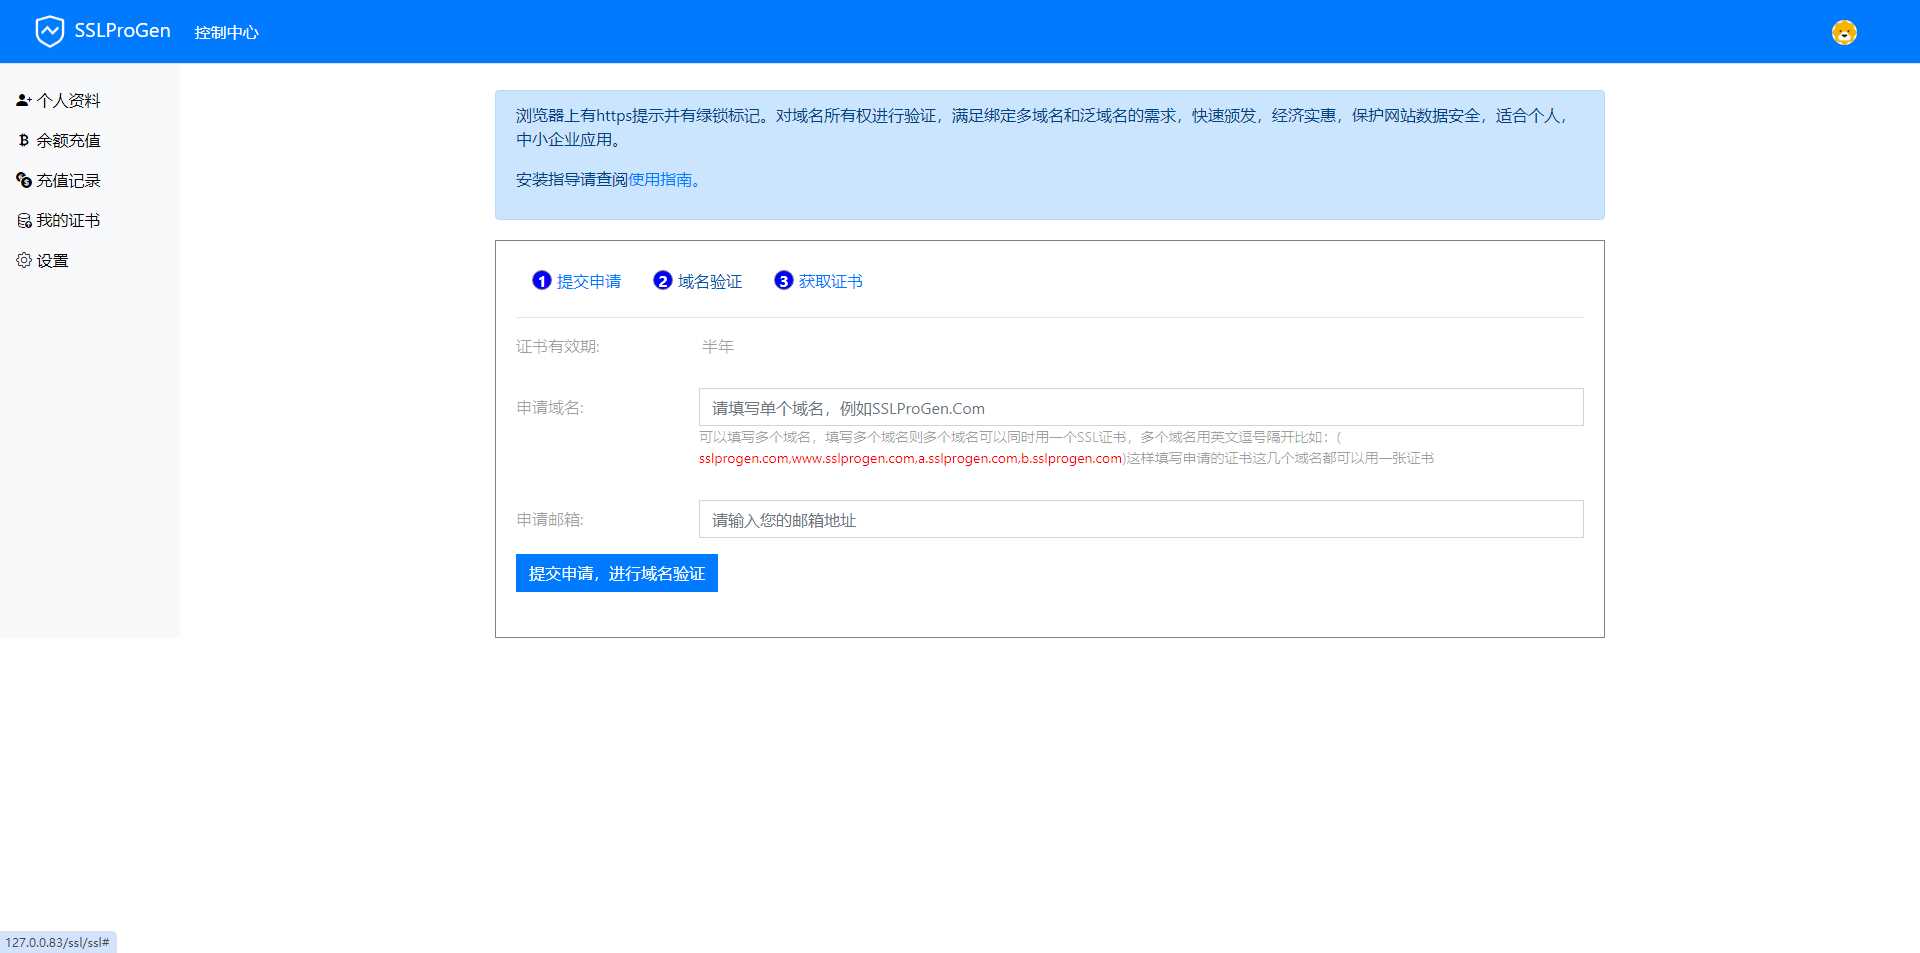This screenshot has height=953, width=1920.
Task: Click the 设置 gear icon
Action: coord(23,260)
